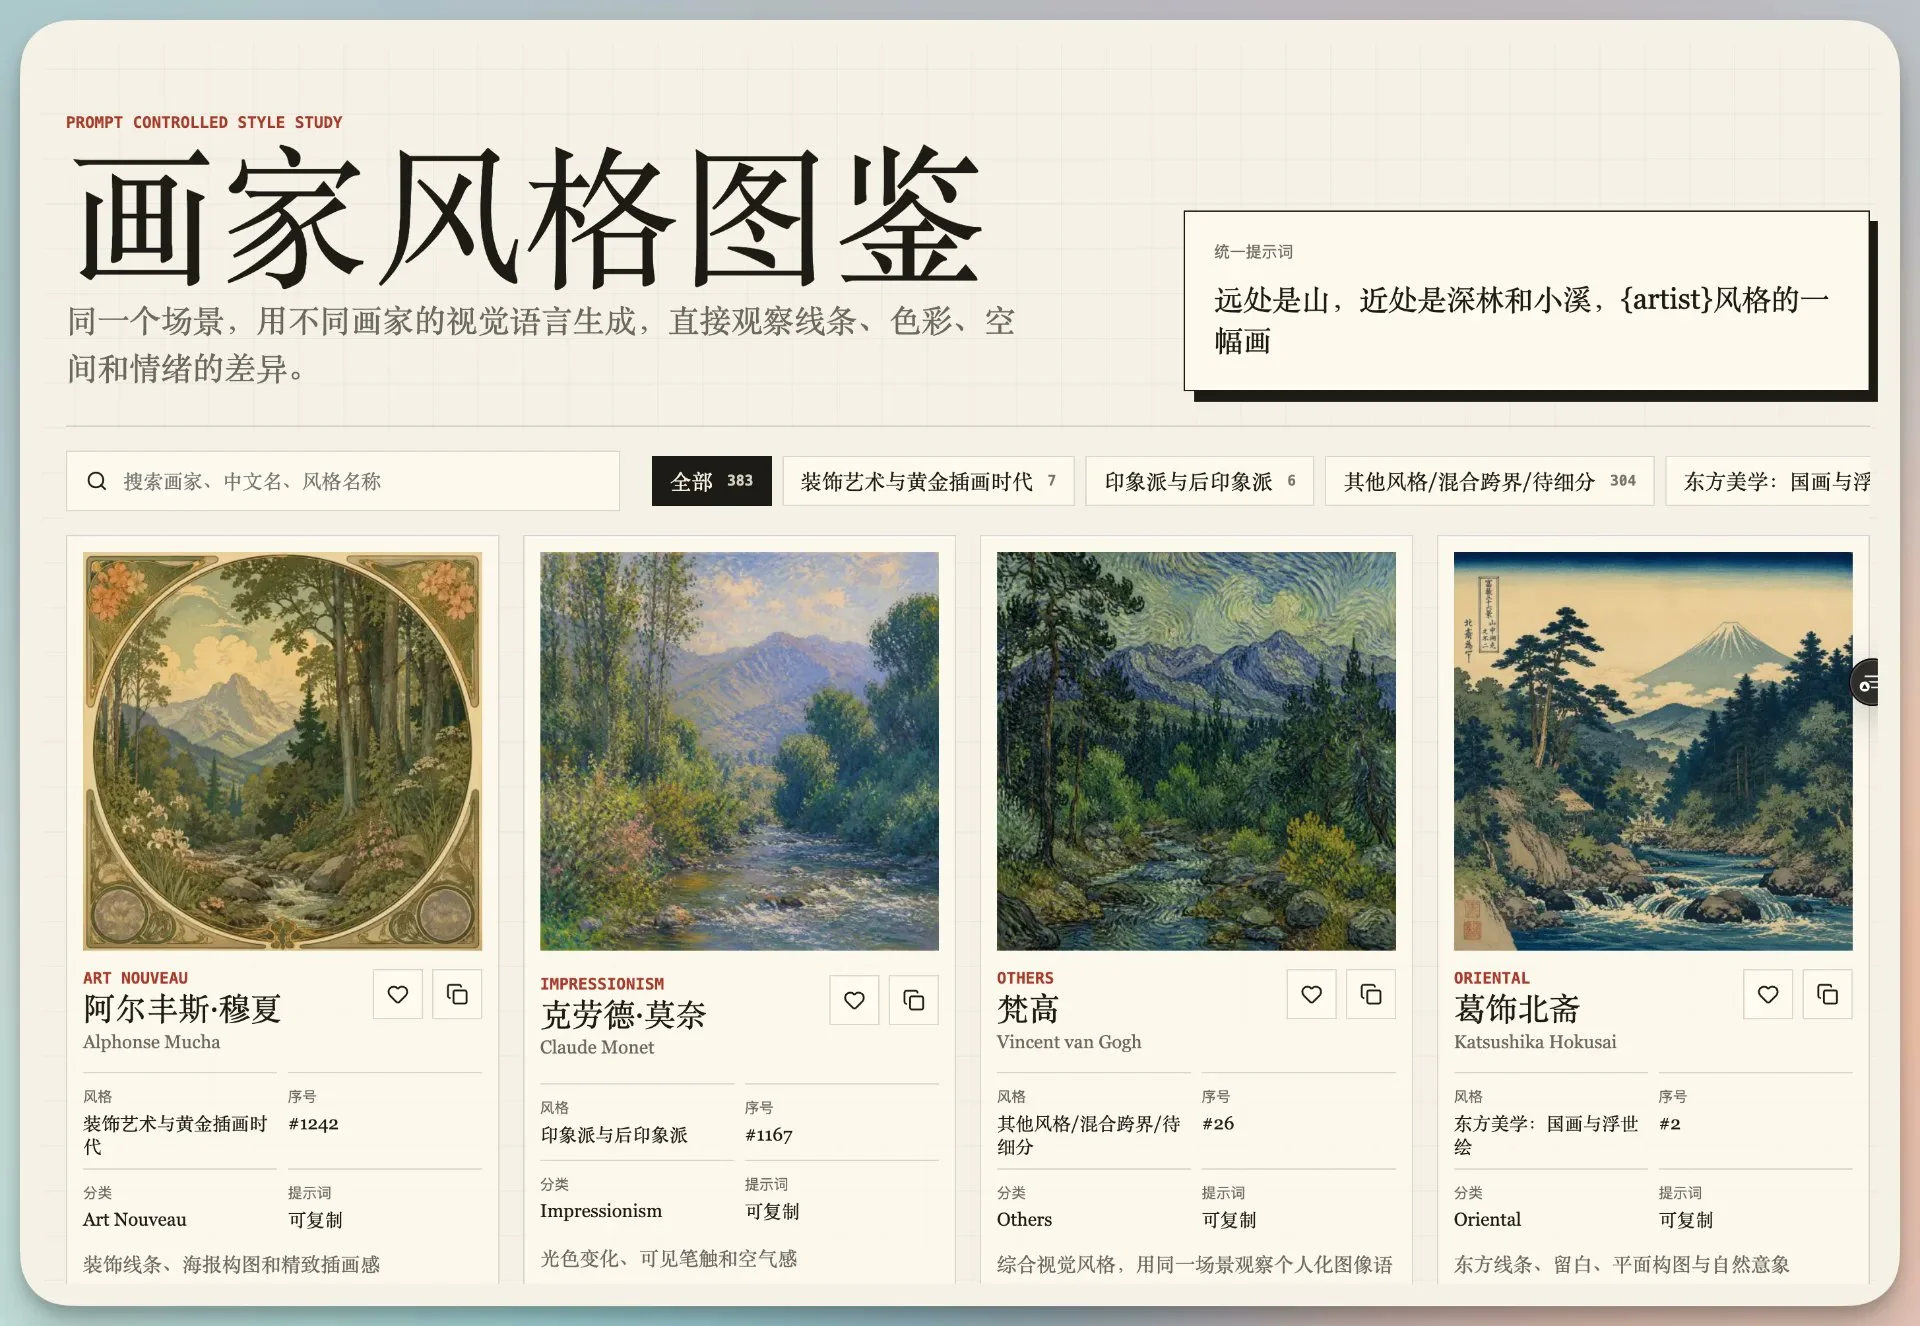Open the Claude Monet painting thumbnail
1920x1326 pixels.
[740, 751]
